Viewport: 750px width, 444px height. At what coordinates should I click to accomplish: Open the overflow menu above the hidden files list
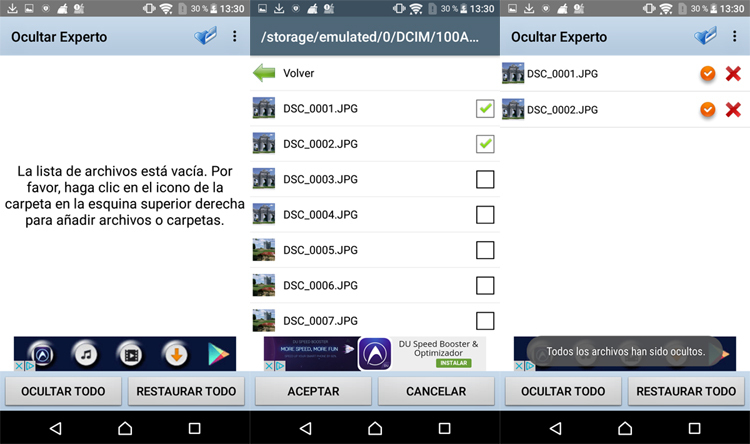tap(735, 37)
